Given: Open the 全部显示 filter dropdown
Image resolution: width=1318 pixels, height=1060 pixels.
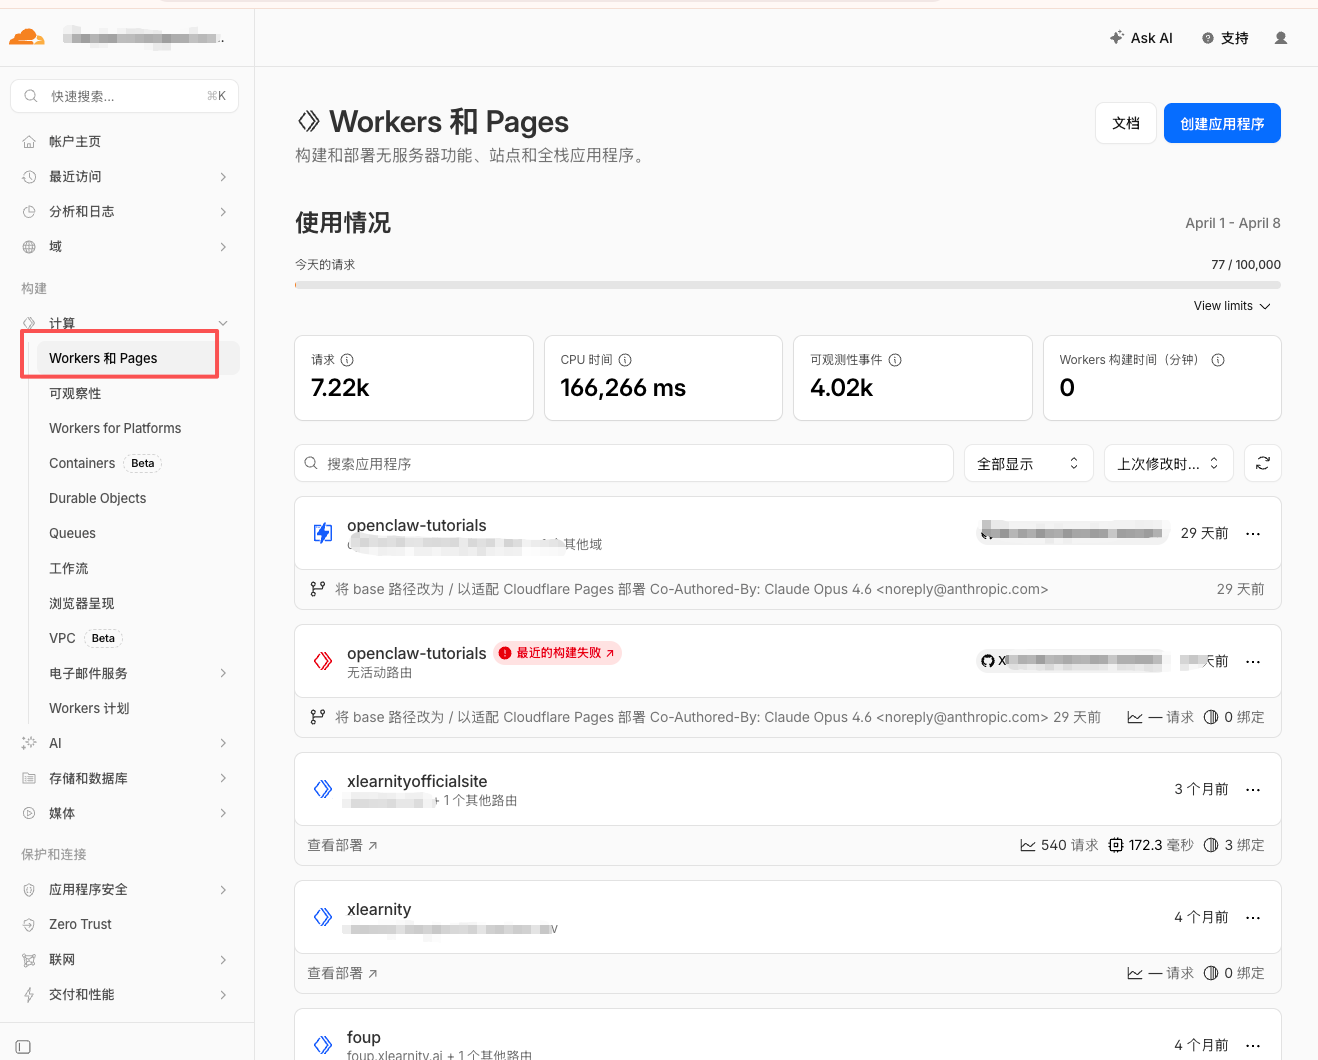Looking at the screenshot, I should click(1029, 463).
